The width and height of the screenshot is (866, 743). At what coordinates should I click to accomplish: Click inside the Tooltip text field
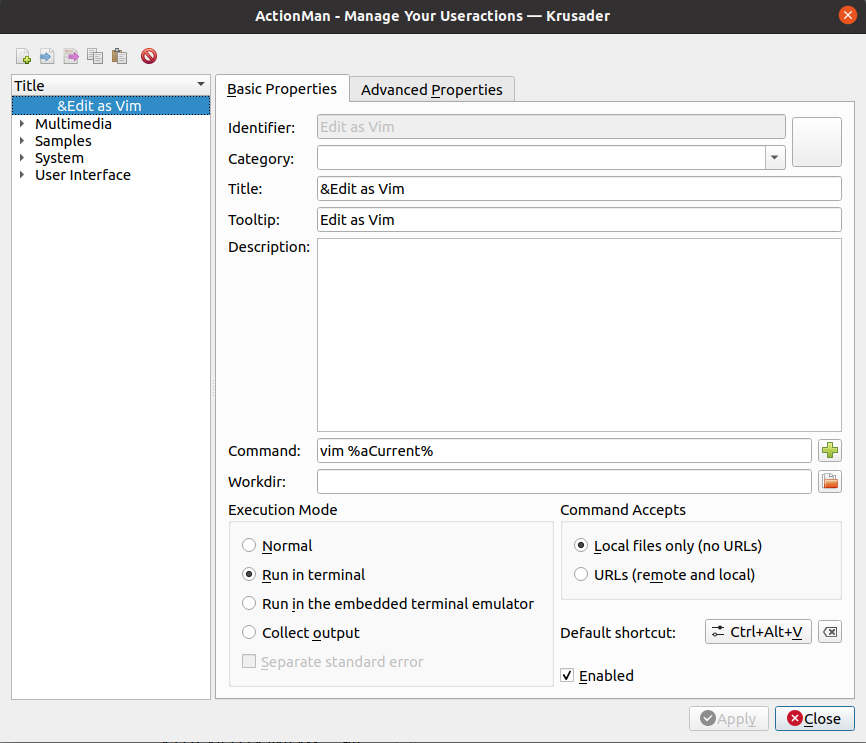[x=579, y=220]
